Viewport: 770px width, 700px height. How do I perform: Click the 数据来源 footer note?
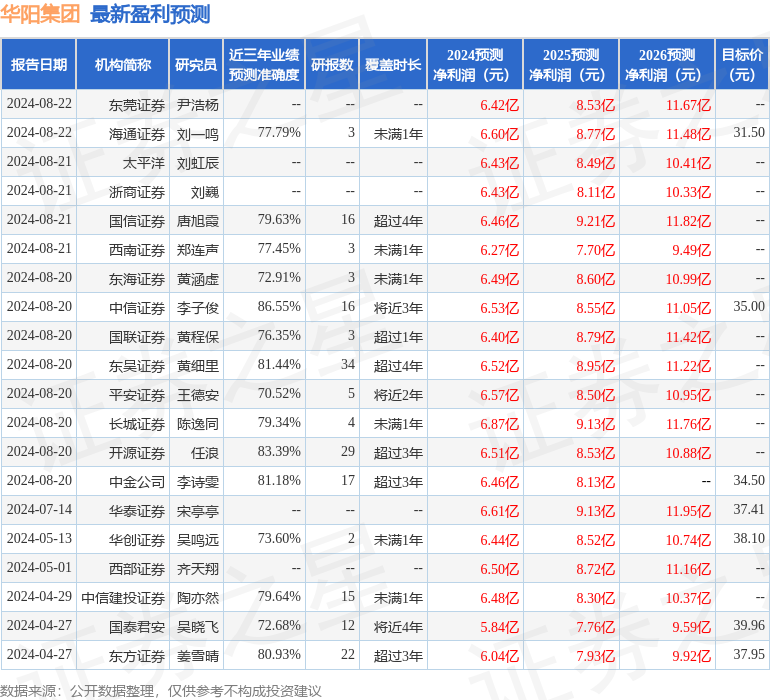(161, 691)
